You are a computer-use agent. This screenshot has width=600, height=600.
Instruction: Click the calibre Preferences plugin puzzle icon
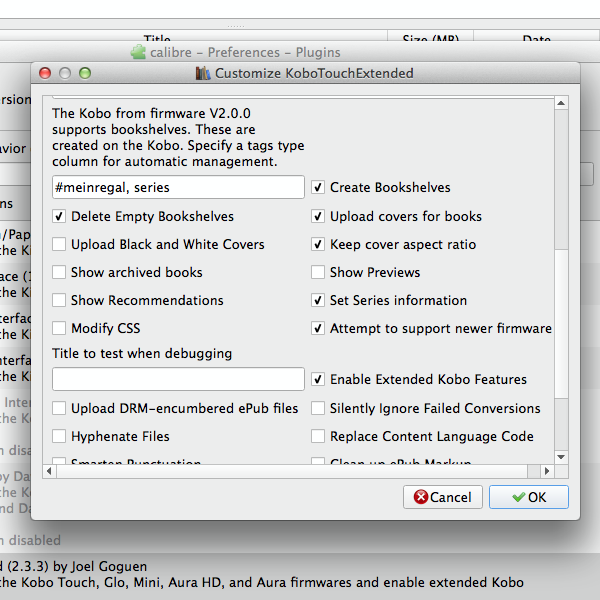pos(138,52)
